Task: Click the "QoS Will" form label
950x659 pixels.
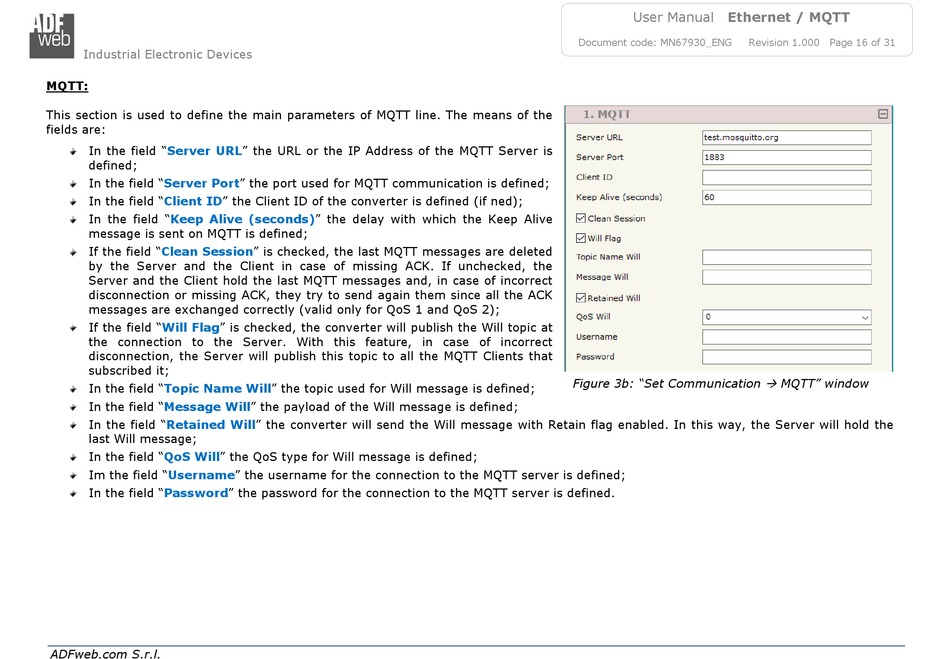Action: pyautogui.click(x=593, y=317)
